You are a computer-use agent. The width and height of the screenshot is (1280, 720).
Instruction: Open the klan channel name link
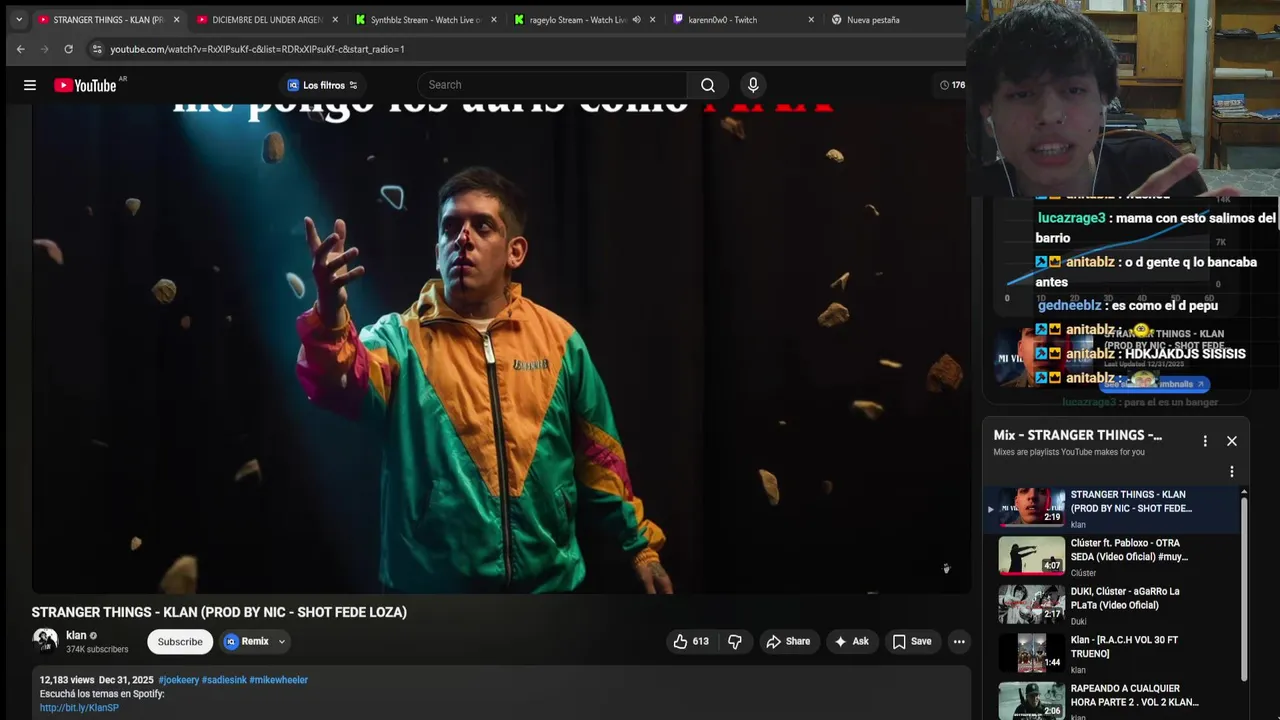pyautogui.click(x=76, y=636)
